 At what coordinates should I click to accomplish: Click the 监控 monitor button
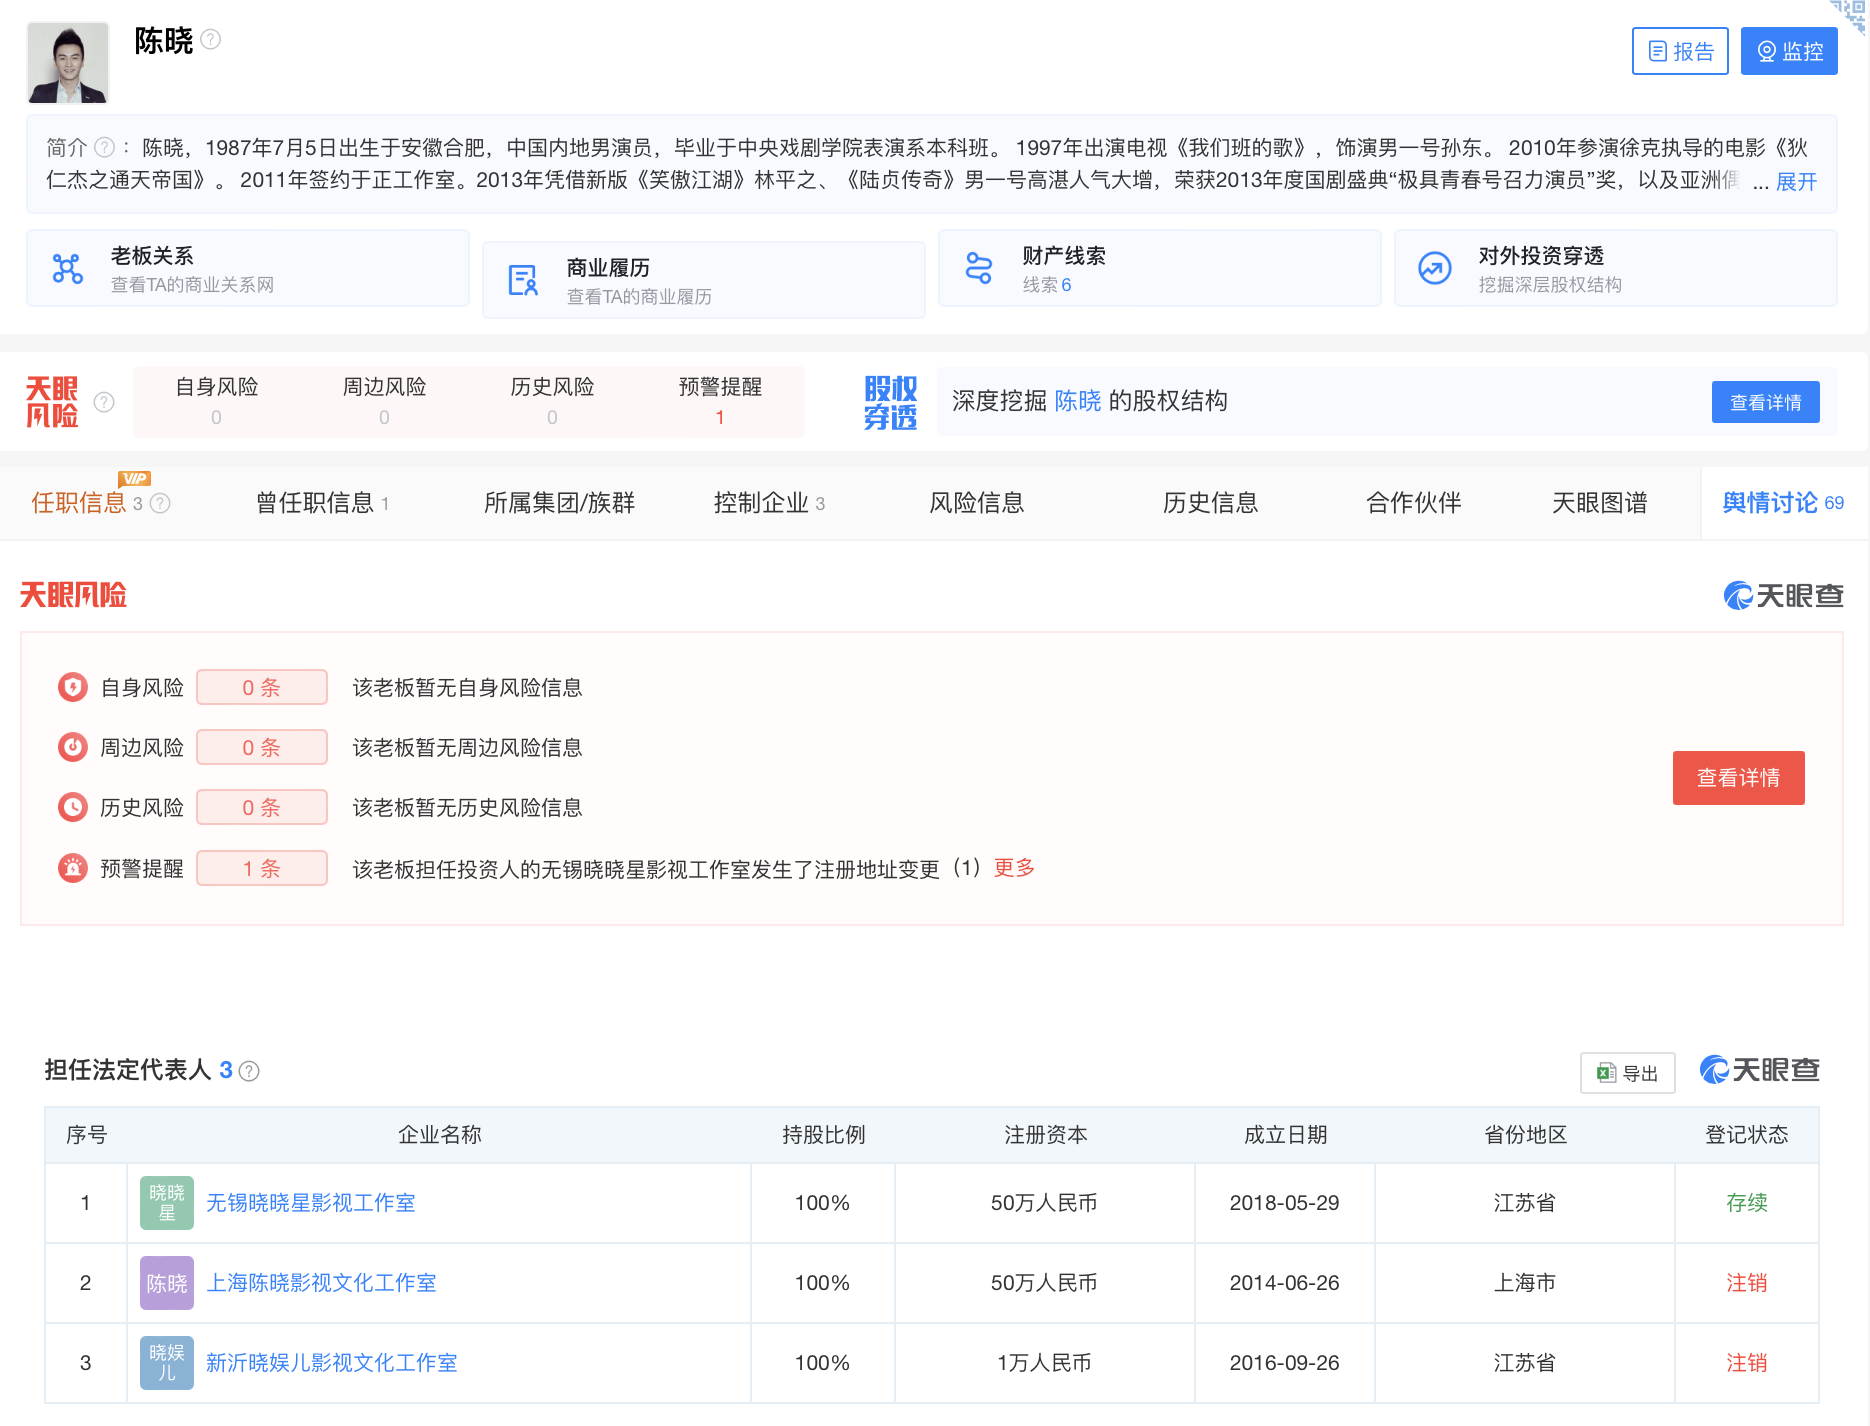click(1789, 51)
